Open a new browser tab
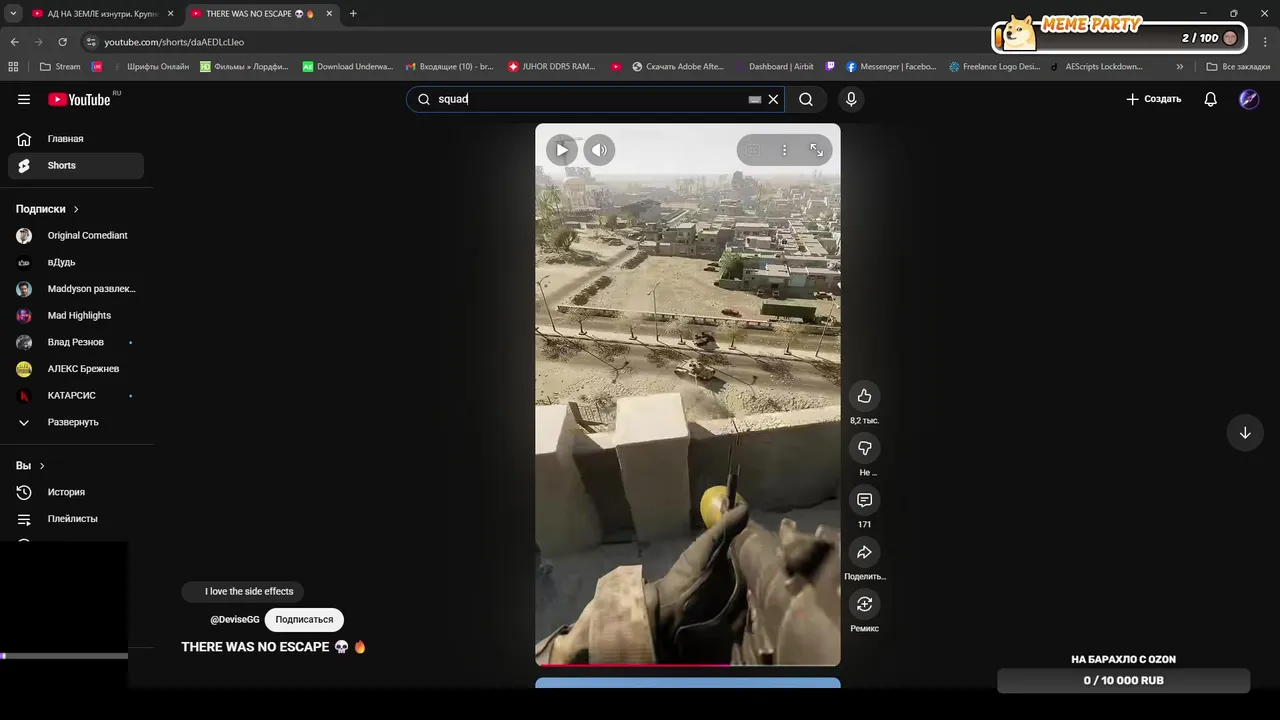The height and width of the screenshot is (720, 1280). point(353,14)
